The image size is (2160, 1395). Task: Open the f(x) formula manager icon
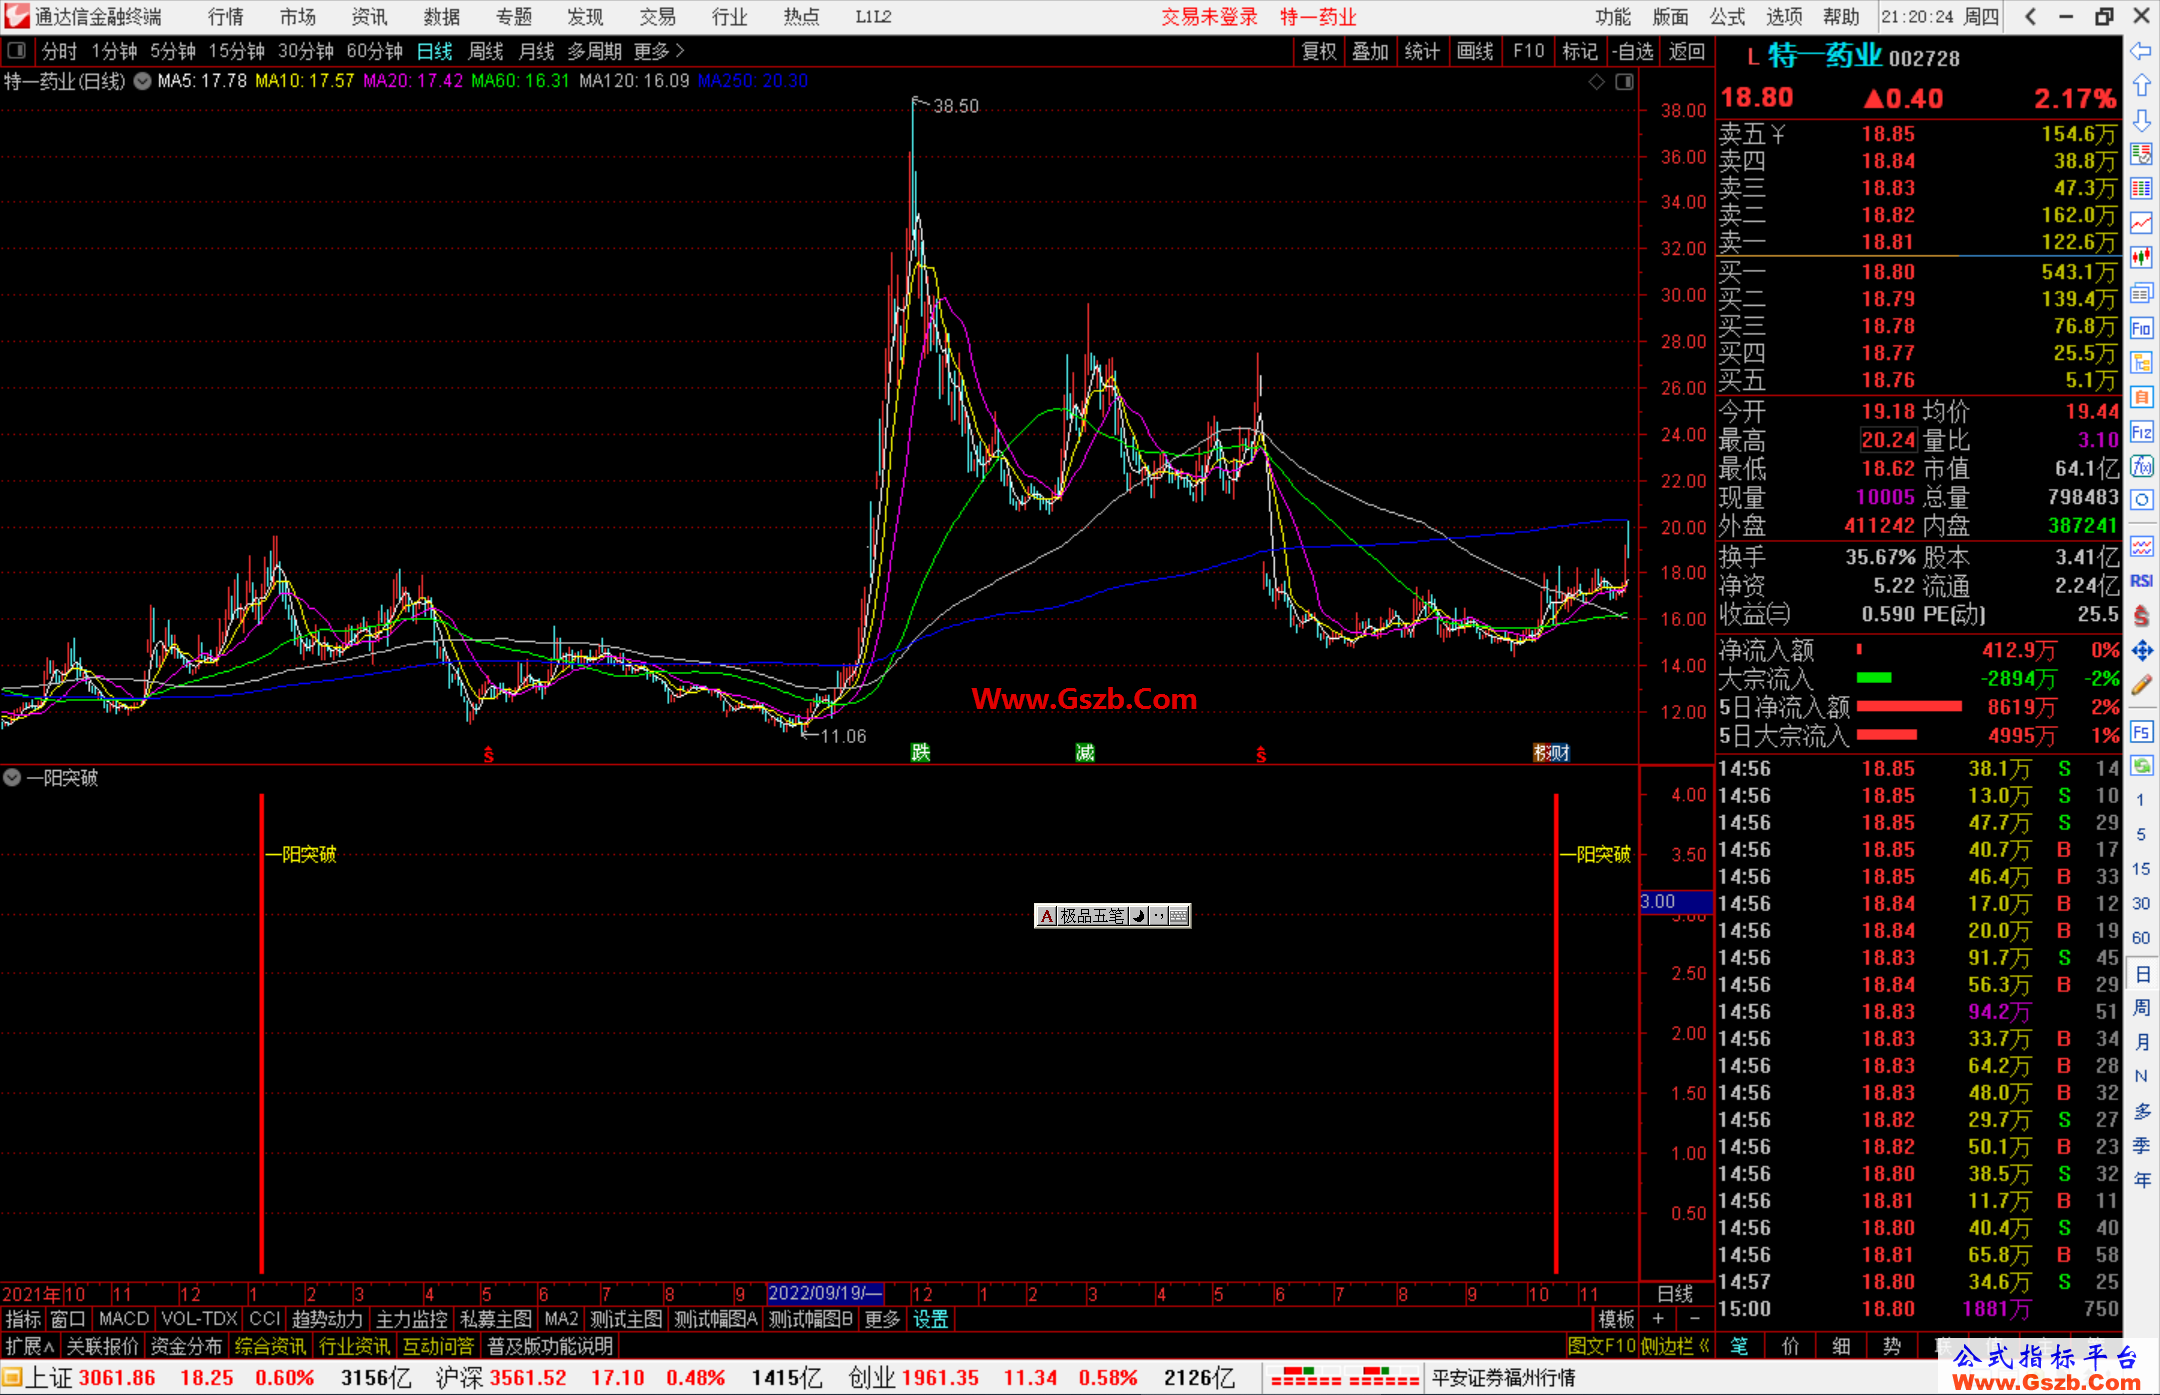click(2141, 466)
